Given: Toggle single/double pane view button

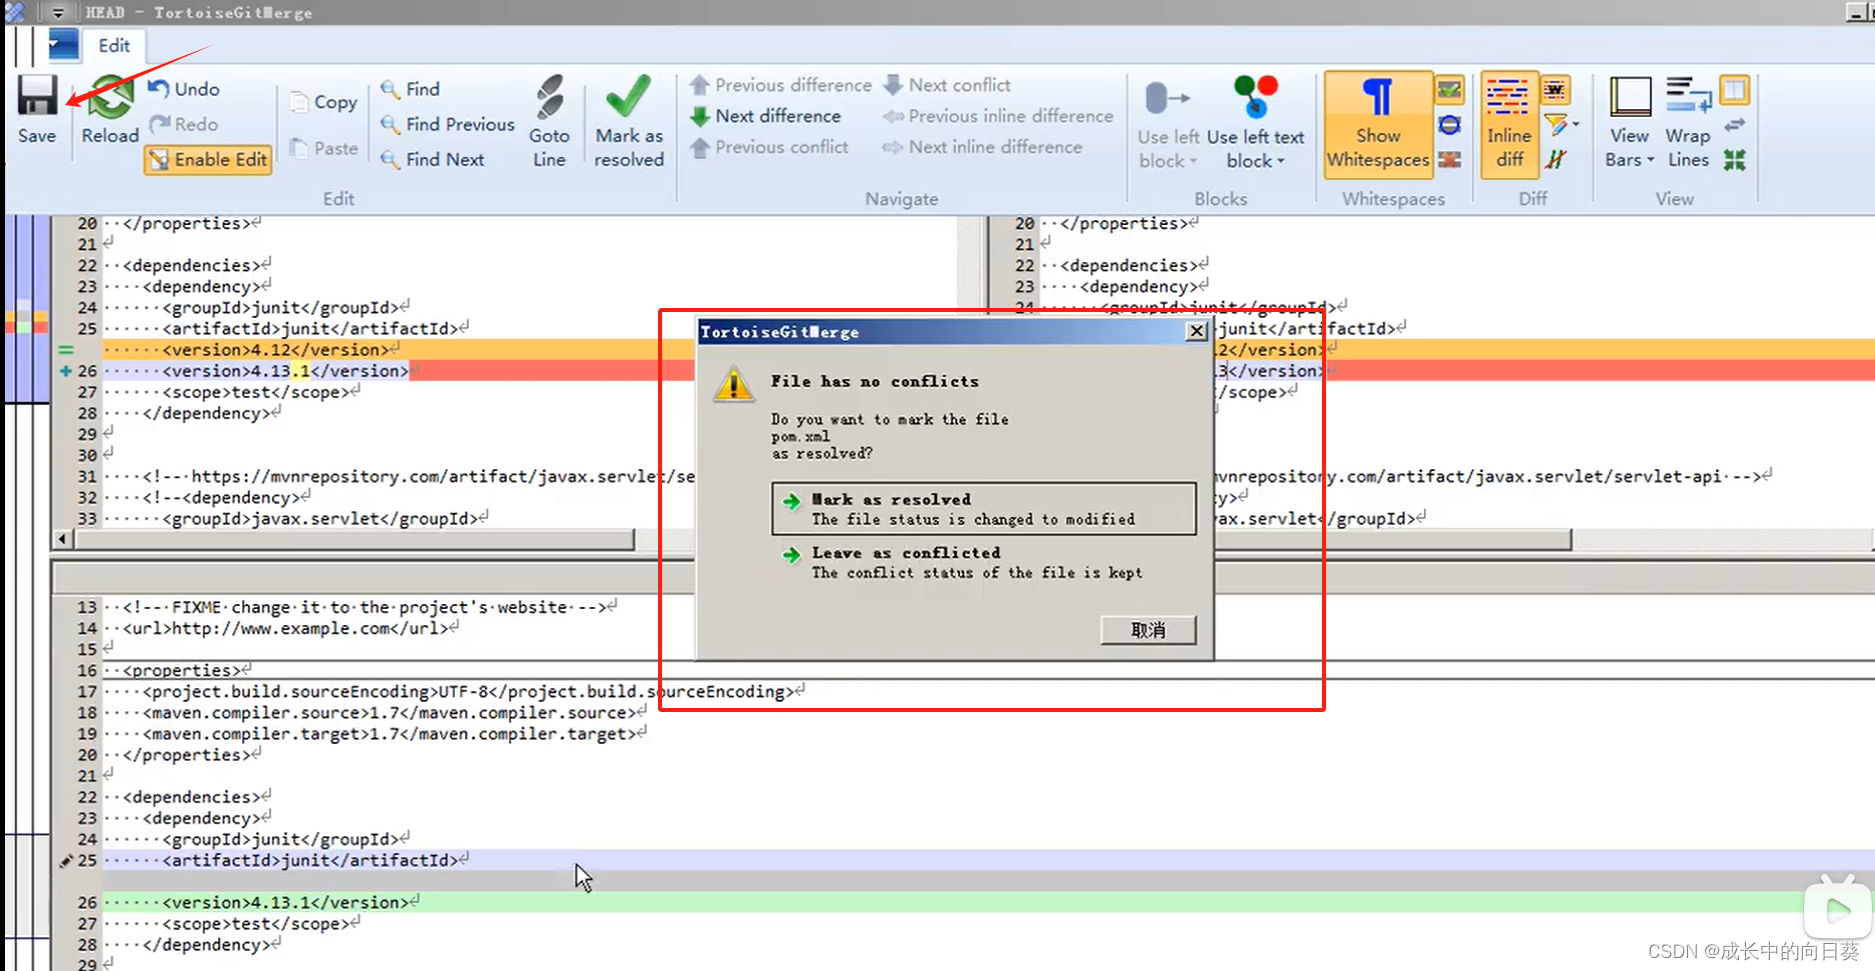Looking at the screenshot, I should pos(1735,91).
